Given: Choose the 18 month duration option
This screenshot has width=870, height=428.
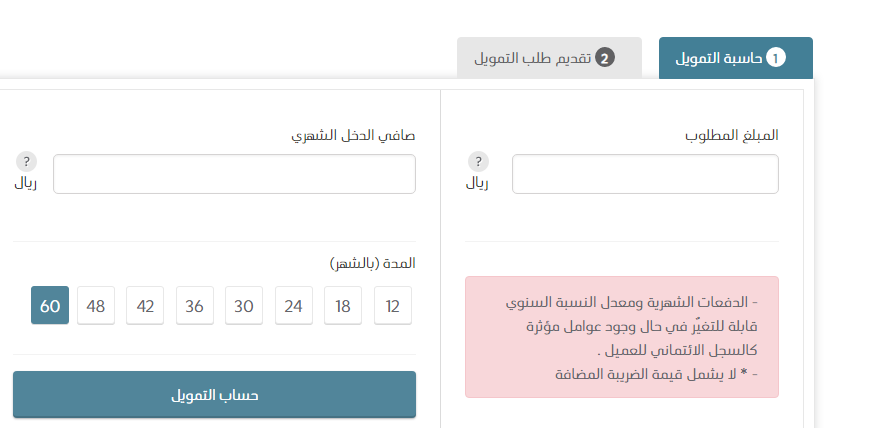Looking at the screenshot, I should tap(343, 305).
